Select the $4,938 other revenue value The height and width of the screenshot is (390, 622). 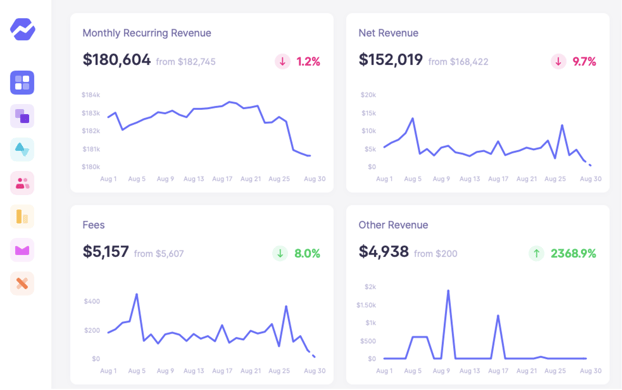(x=384, y=252)
